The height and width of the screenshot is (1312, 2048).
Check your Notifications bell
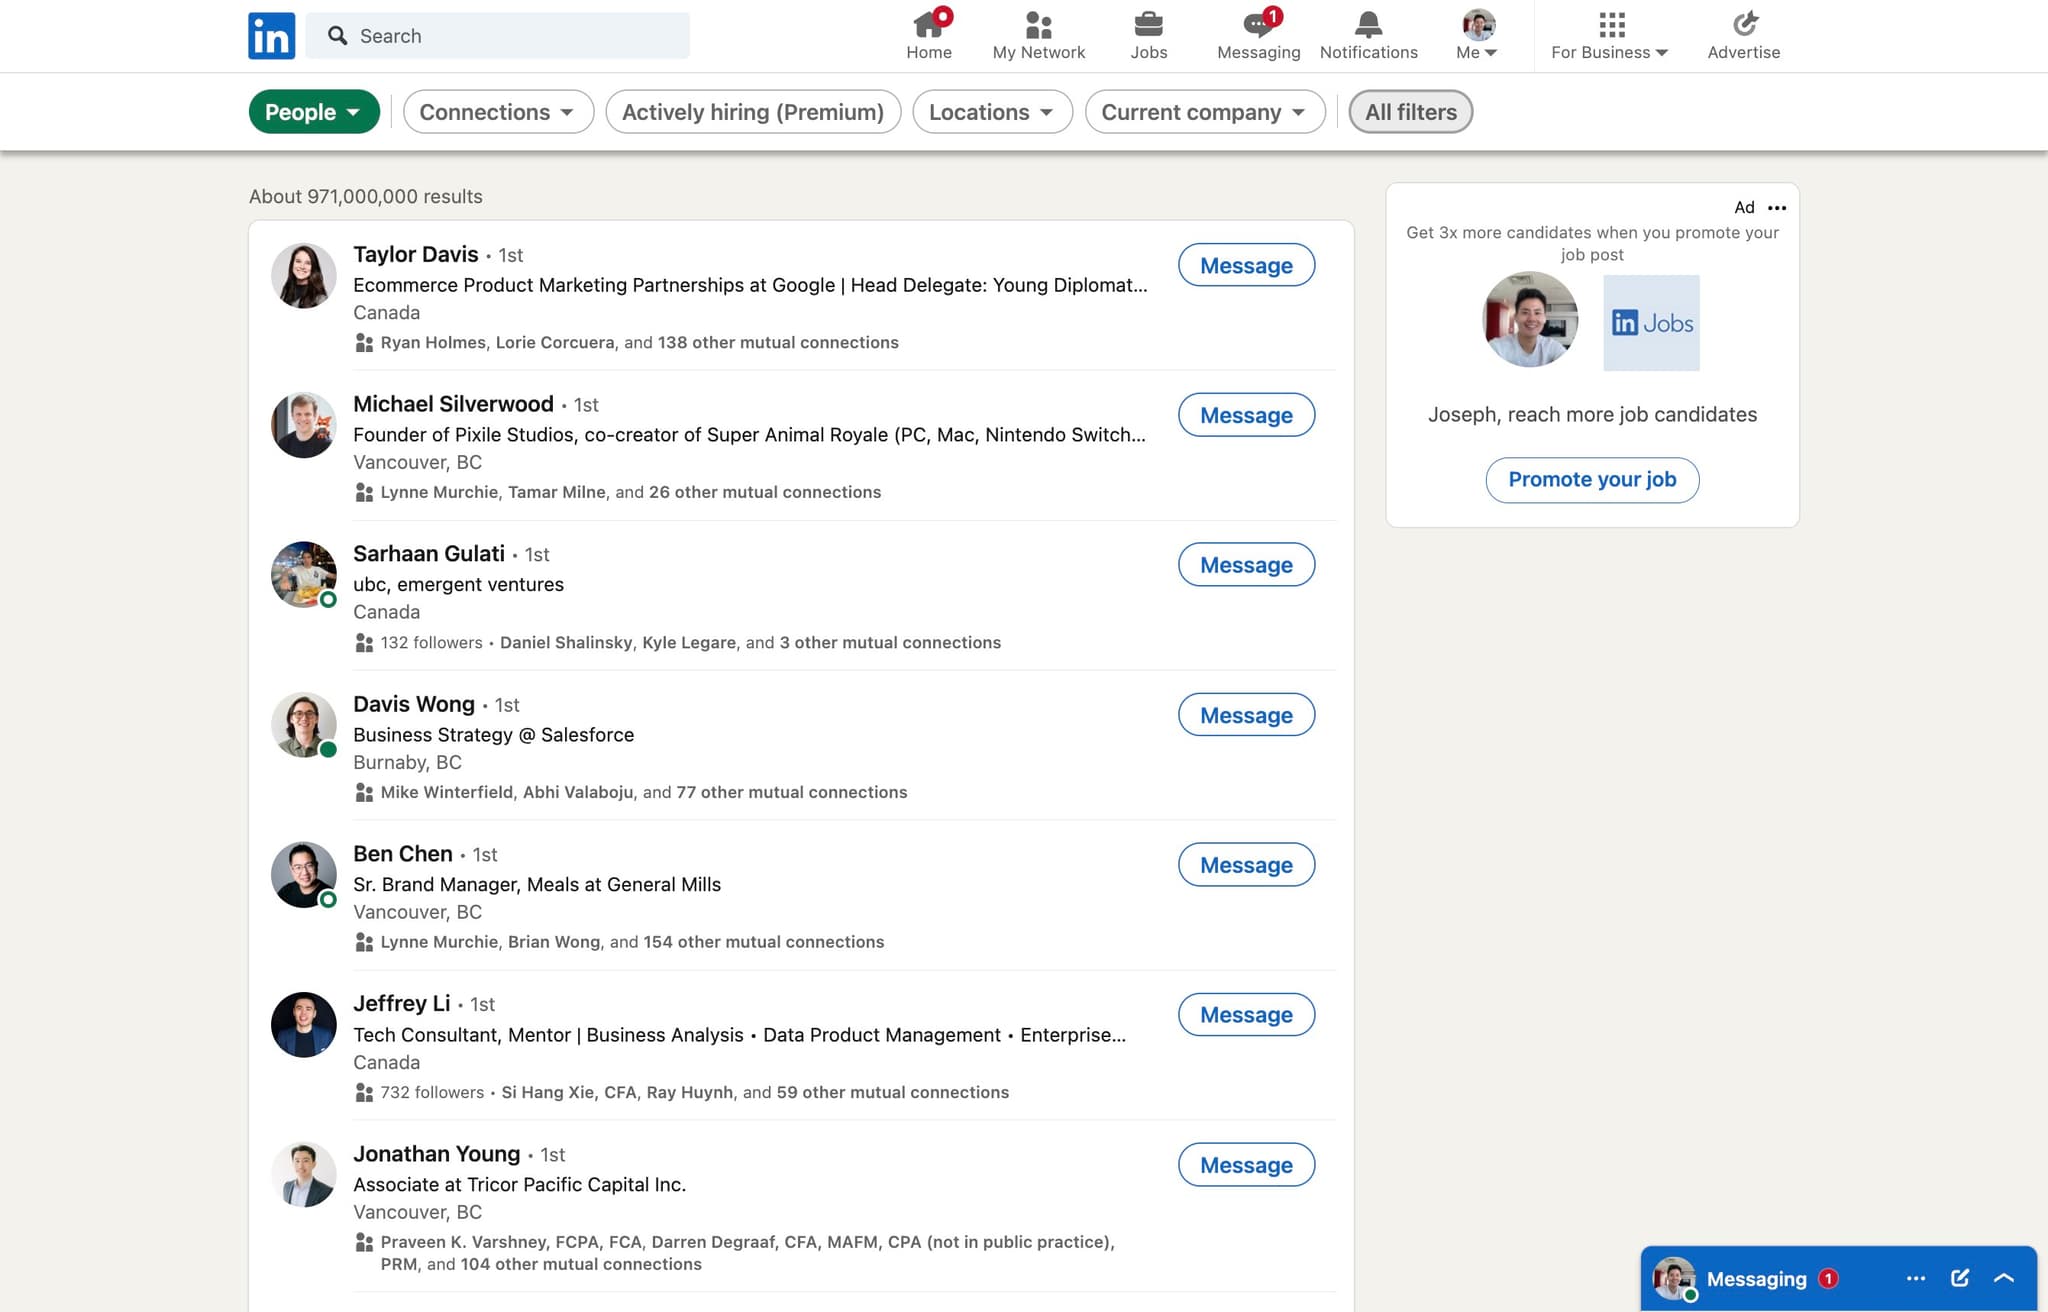tap(1367, 30)
